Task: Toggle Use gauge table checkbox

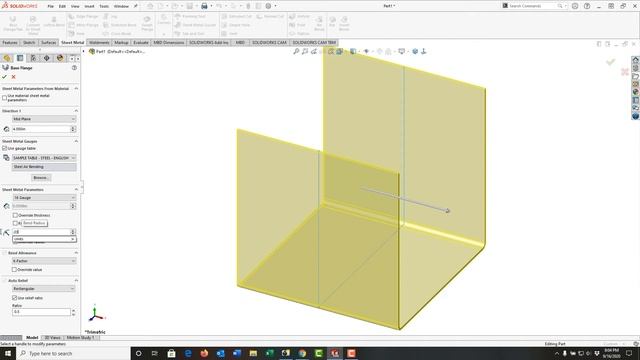Action: point(4,148)
